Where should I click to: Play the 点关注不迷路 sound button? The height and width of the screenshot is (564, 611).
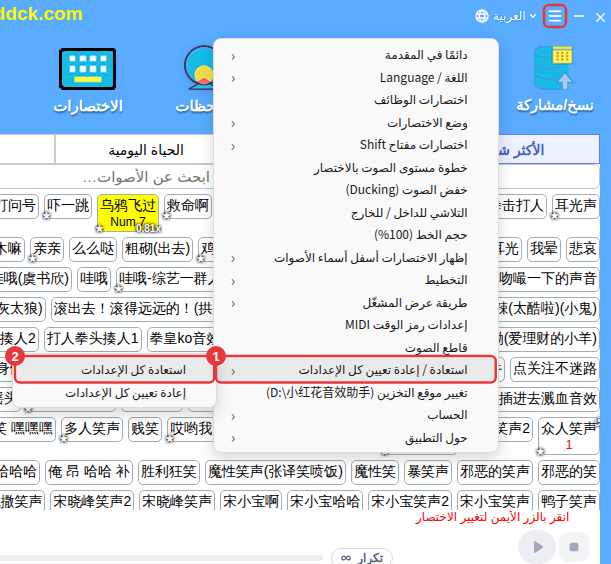(x=555, y=369)
